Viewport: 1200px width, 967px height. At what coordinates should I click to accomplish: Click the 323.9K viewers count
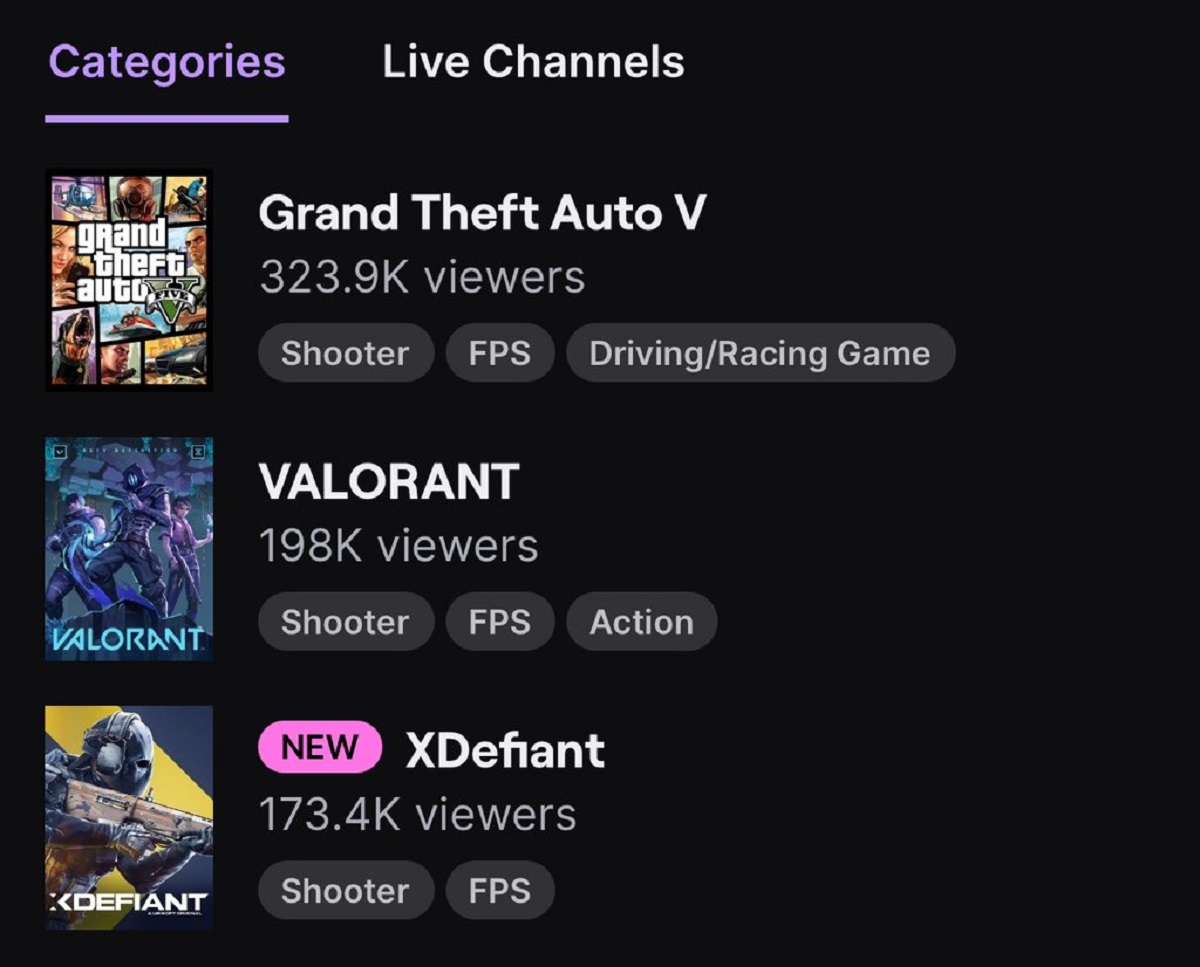(x=421, y=277)
